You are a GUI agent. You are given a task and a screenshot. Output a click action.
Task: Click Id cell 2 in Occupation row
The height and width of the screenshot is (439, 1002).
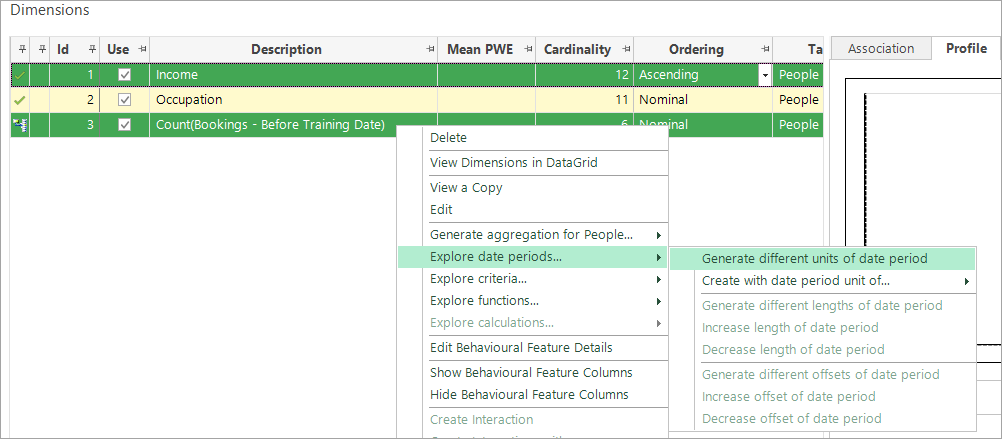(74, 100)
